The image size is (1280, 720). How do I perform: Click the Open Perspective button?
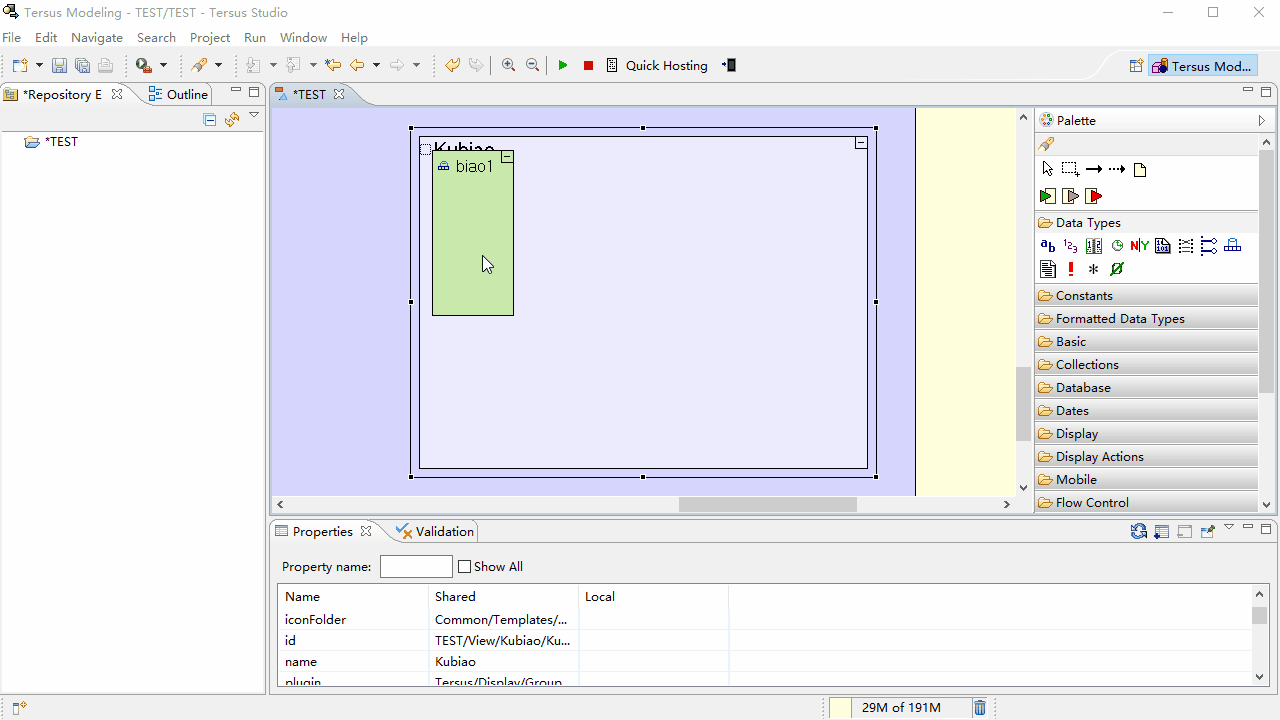coord(1136,66)
